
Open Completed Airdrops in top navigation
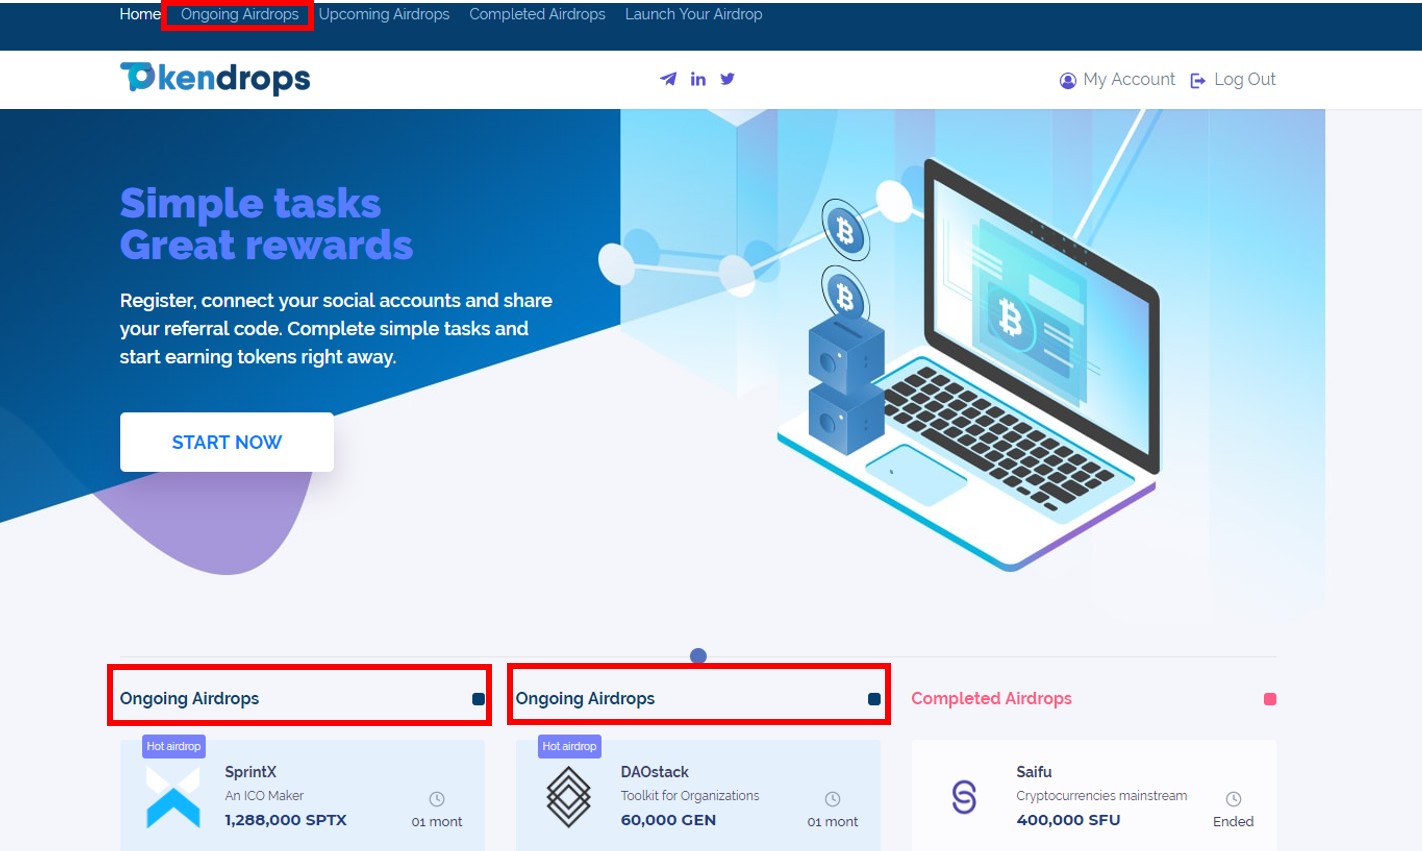pos(537,14)
